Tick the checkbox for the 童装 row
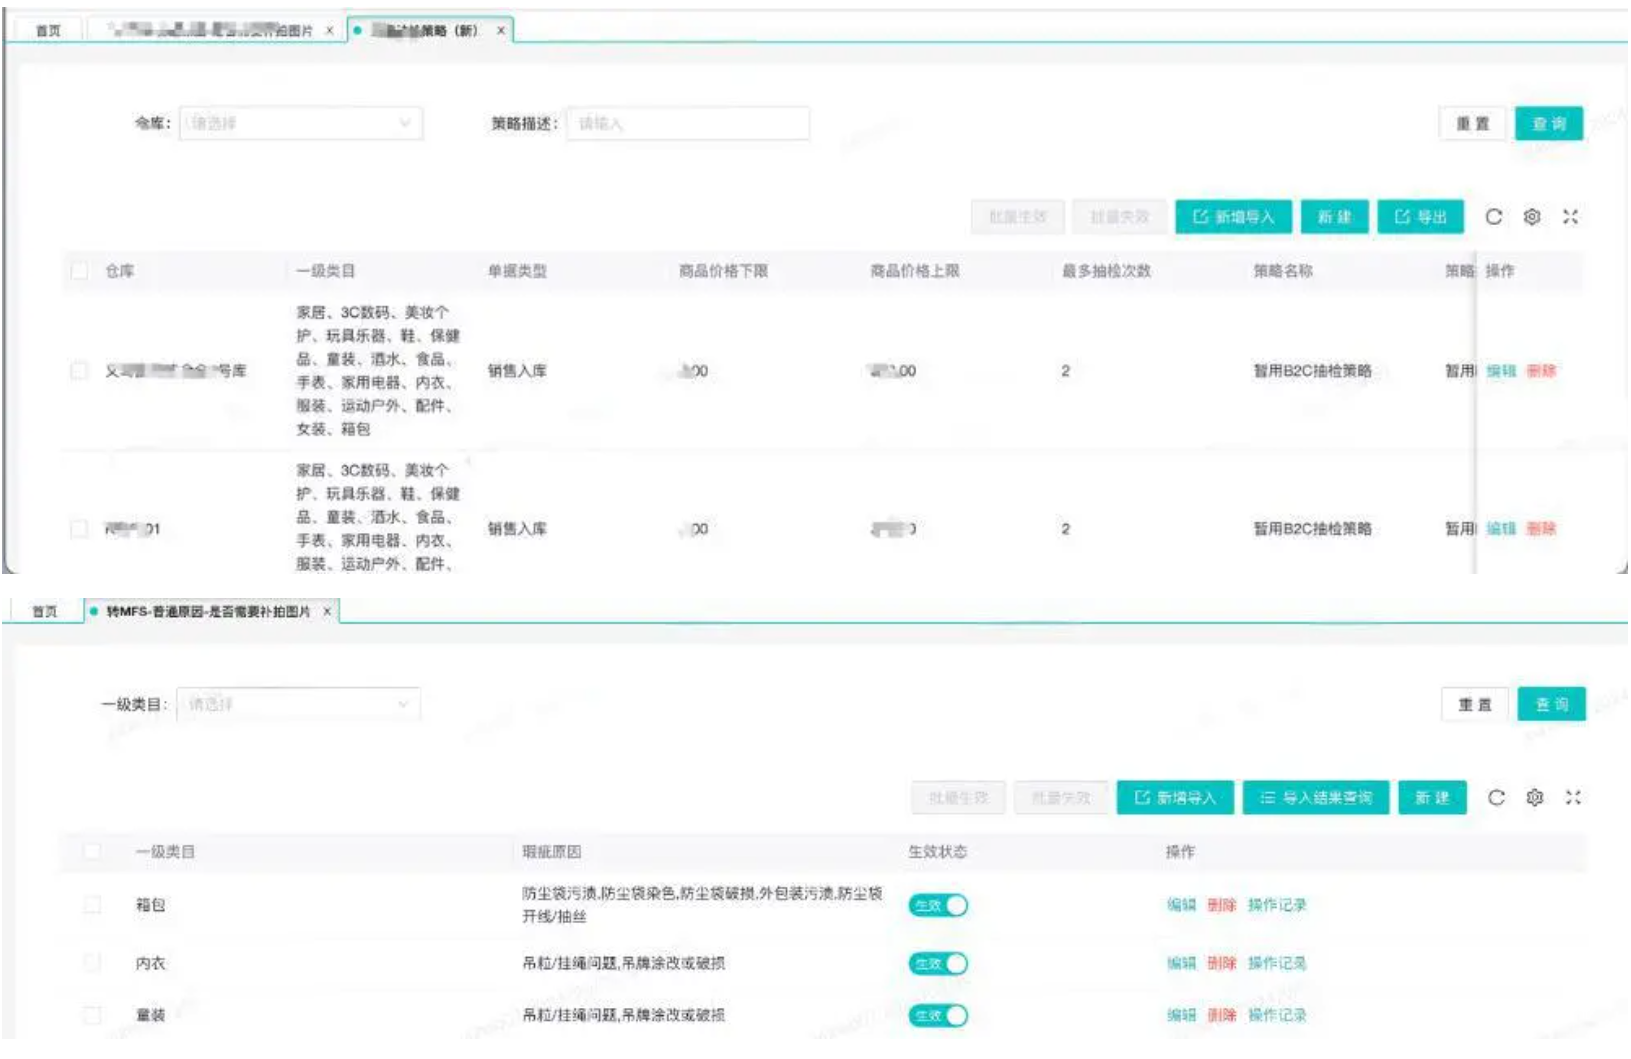Viewport: 1631px width, 1059px height. [92, 1014]
